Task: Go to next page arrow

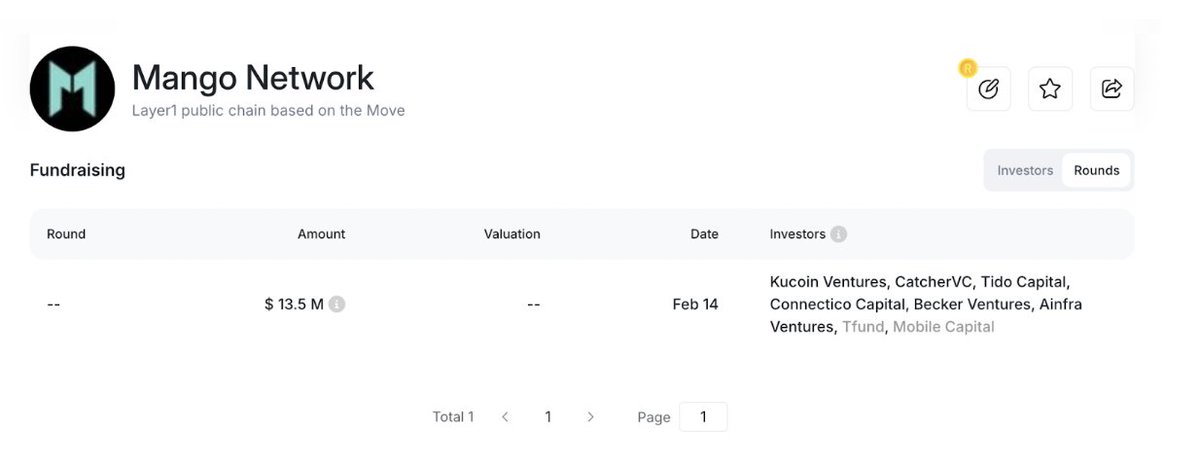Action: [x=591, y=417]
